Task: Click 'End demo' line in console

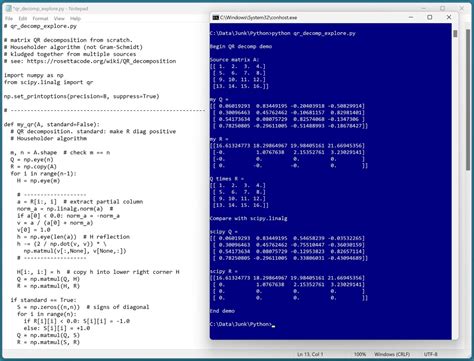Action: coord(222,311)
